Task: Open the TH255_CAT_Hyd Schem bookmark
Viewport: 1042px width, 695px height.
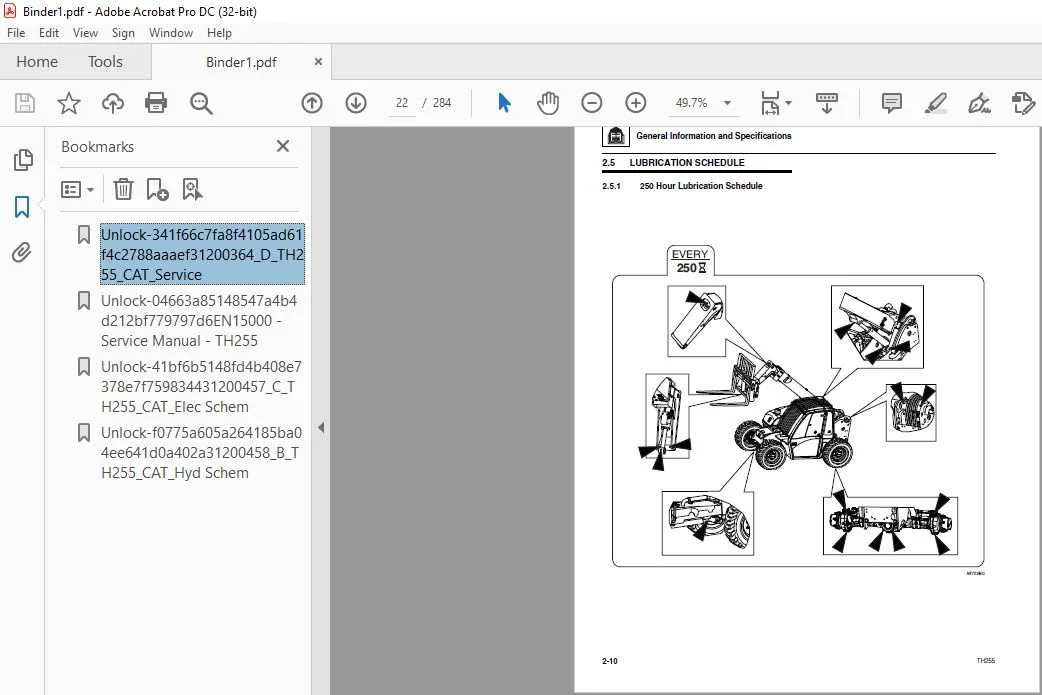Action: (x=201, y=452)
